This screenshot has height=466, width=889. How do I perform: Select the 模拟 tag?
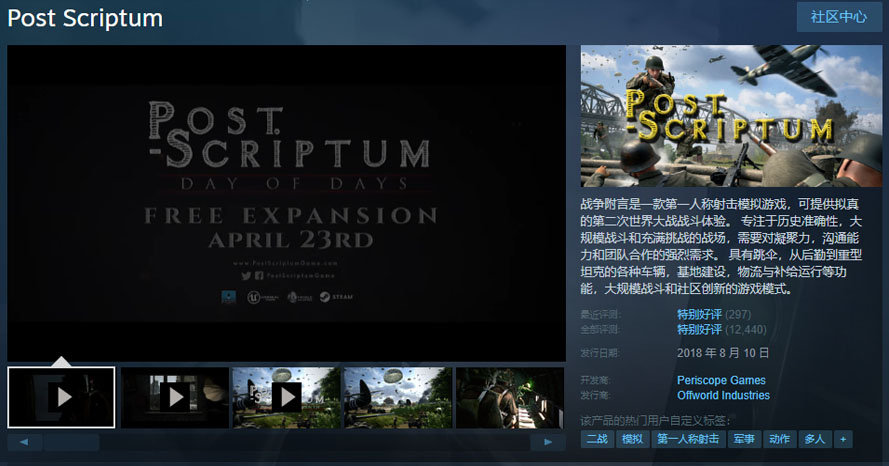[x=633, y=439]
